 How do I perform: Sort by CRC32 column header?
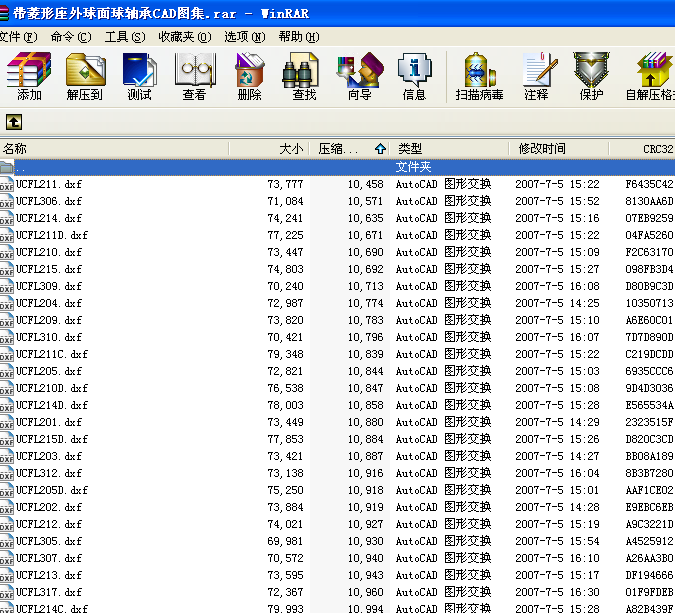point(642,149)
